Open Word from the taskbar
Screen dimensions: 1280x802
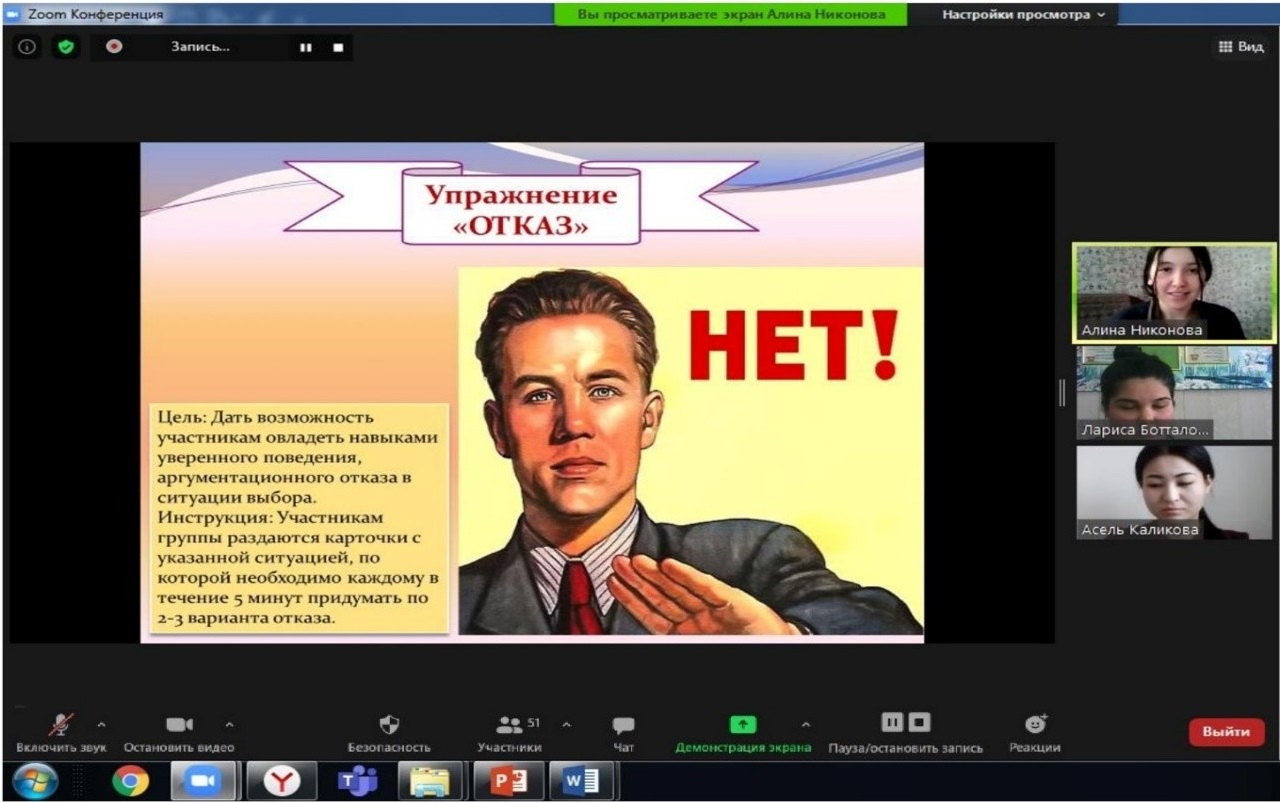click(582, 781)
